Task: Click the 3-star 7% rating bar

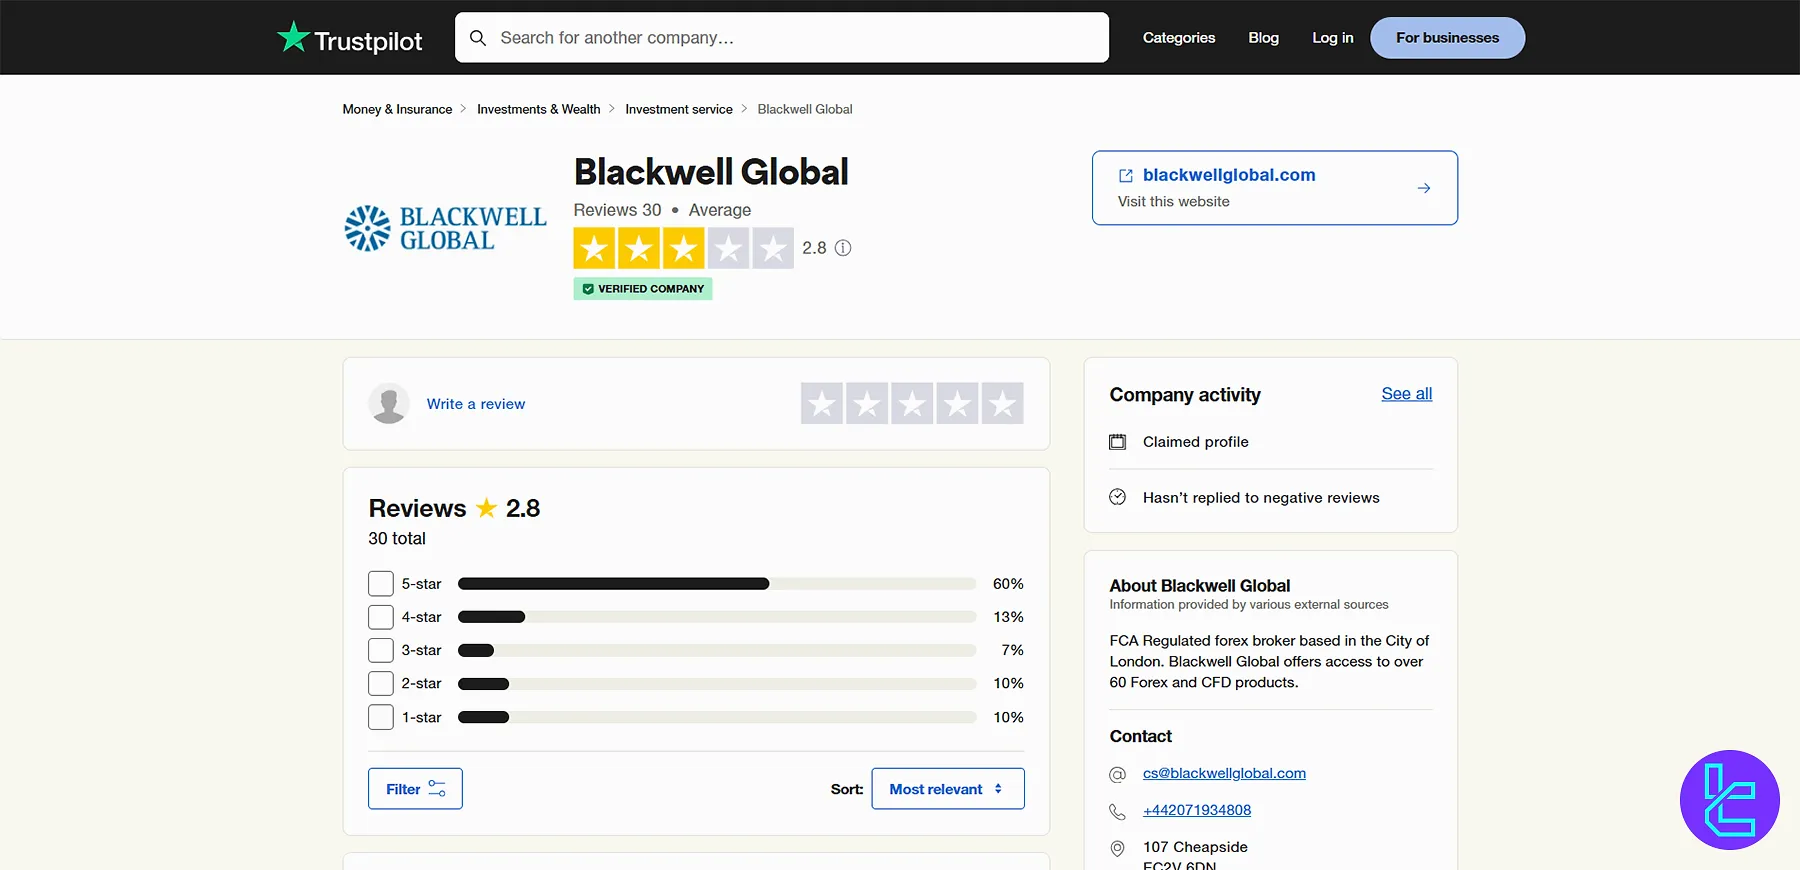Action: (x=717, y=650)
